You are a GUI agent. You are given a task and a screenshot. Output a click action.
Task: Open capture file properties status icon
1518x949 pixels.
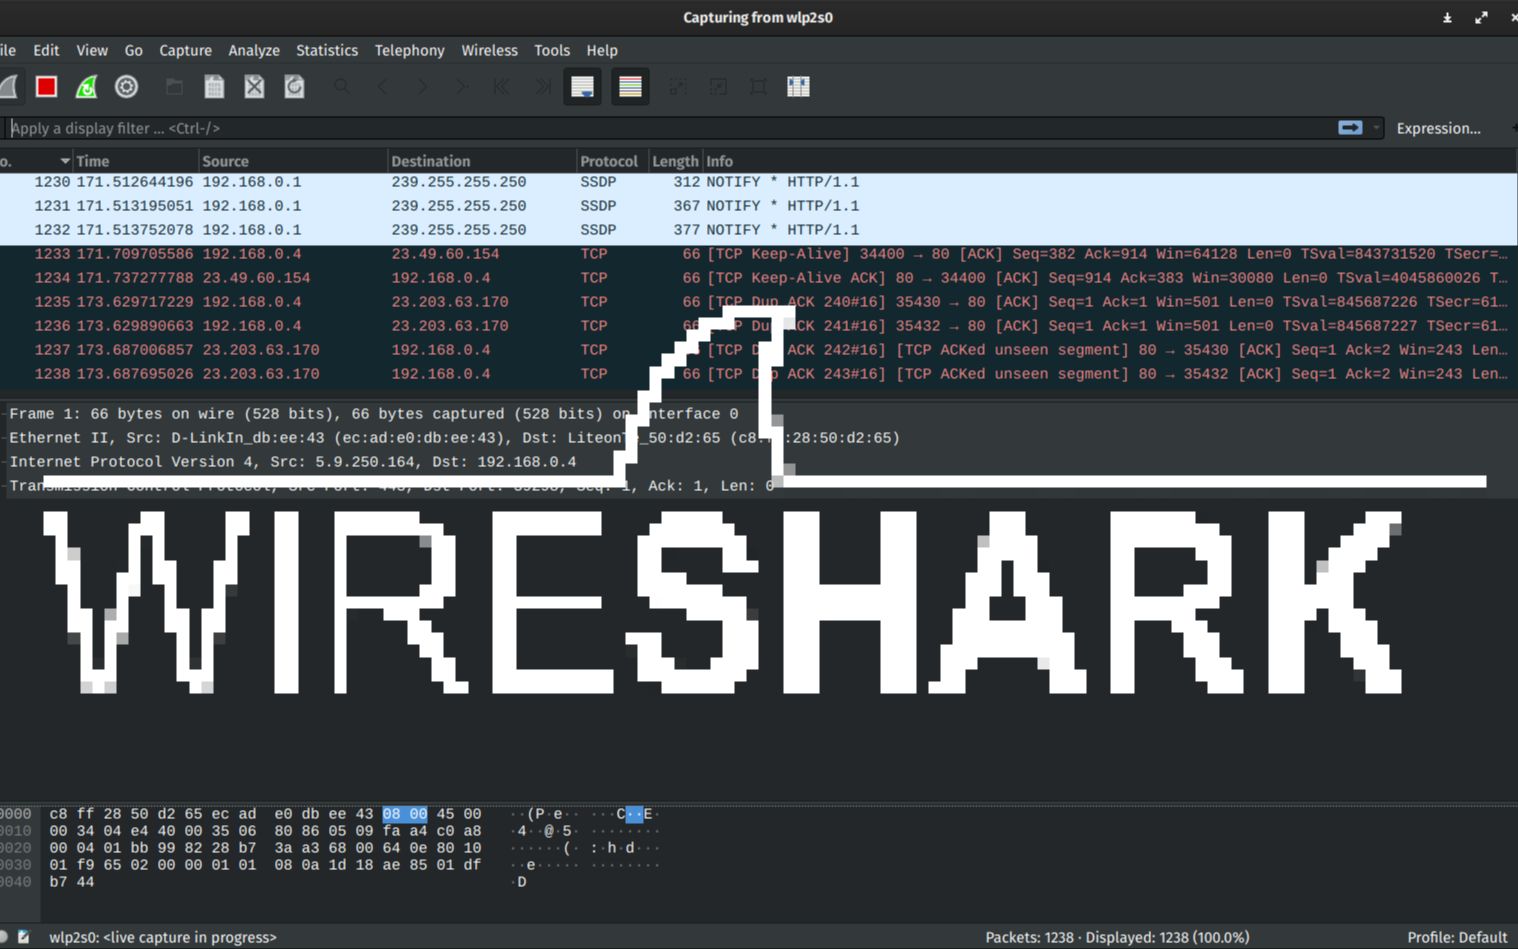[24, 937]
